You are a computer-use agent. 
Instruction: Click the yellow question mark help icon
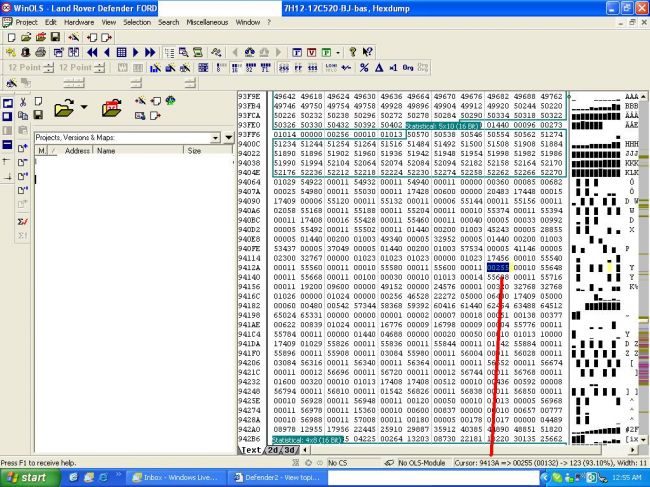click(352, 52)
